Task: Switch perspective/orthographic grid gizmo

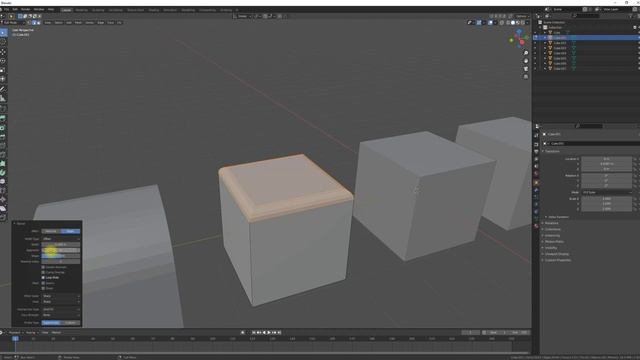Action: 526,77
